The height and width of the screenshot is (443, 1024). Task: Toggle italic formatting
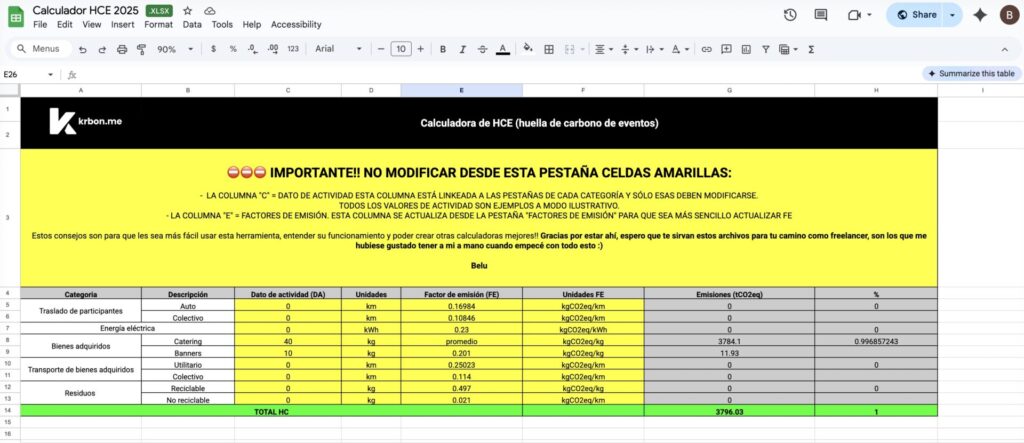pos(462,49)
